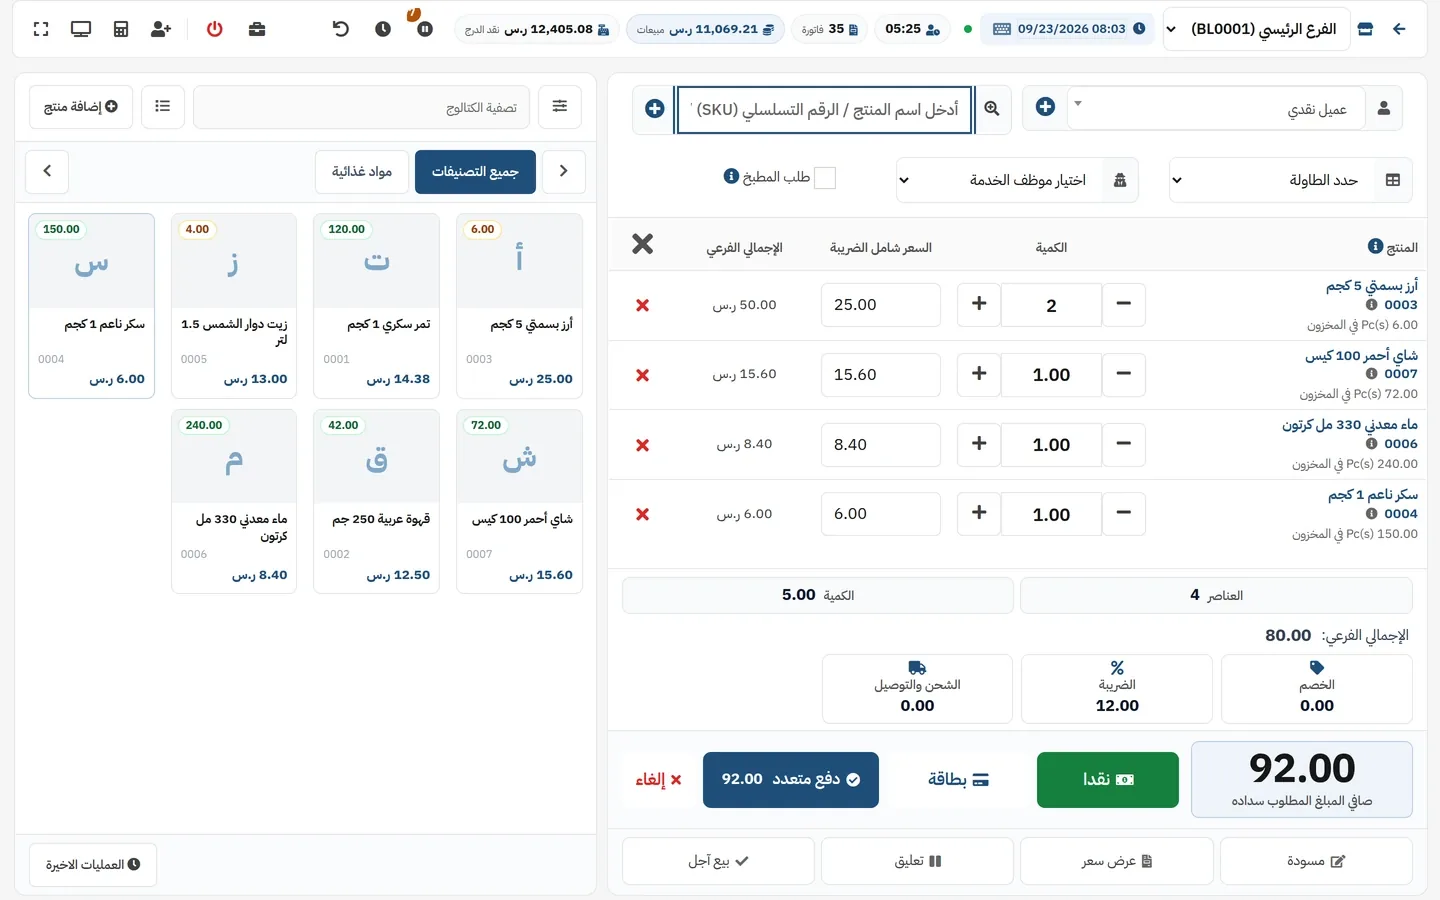Open the customer display monitor icon
The image size is (1440, 900).
[81, 29]
